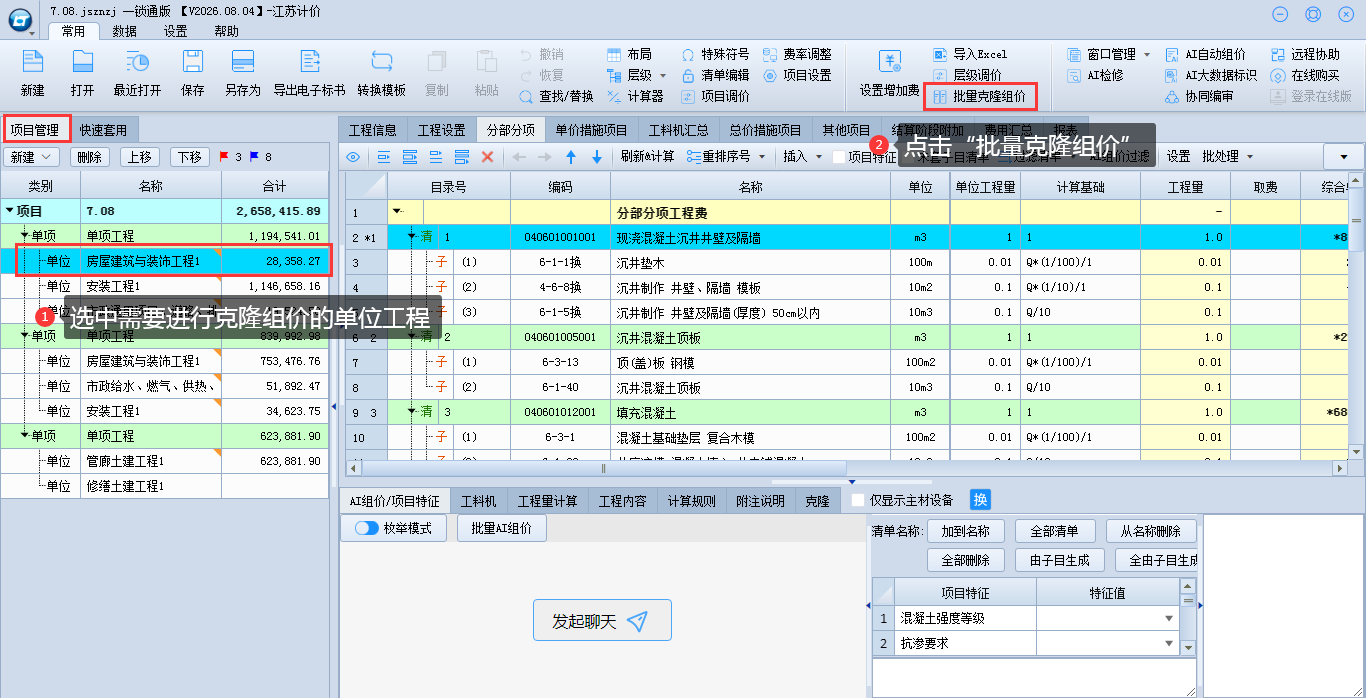1366x698 pixels.
Task: Open 查找/替换 find and replace
Action: point(557,96)
